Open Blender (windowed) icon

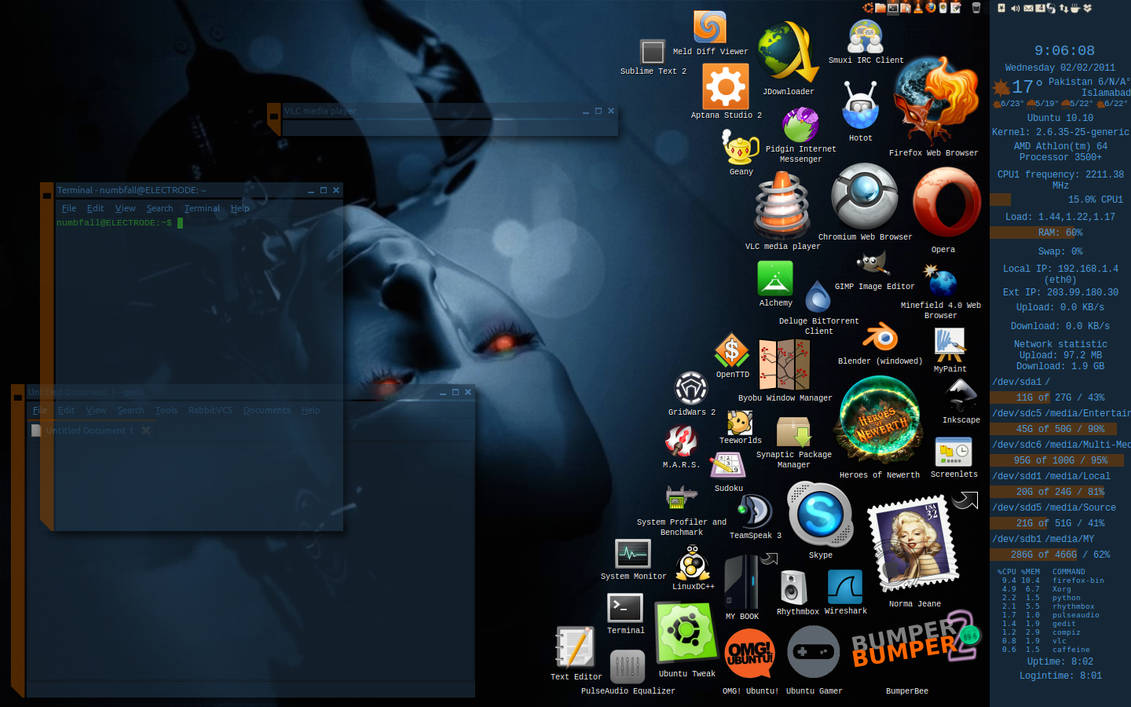pyautogui.click(x=880, y=338)
